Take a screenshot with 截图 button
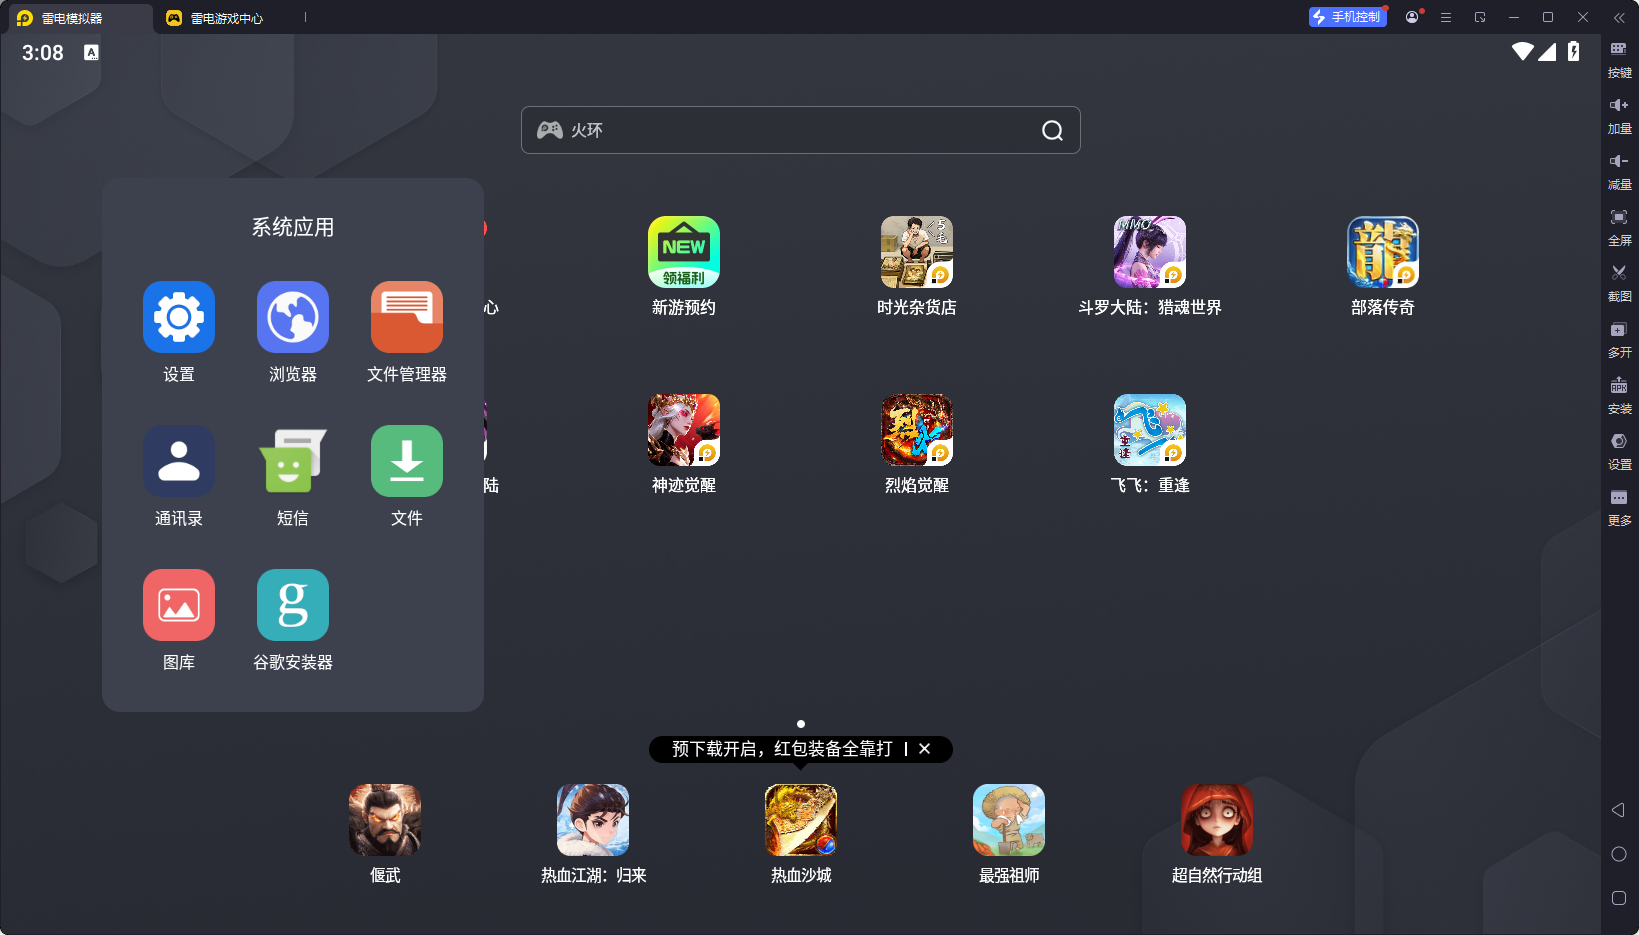The image size is (1639, 935). point(1619,284)
